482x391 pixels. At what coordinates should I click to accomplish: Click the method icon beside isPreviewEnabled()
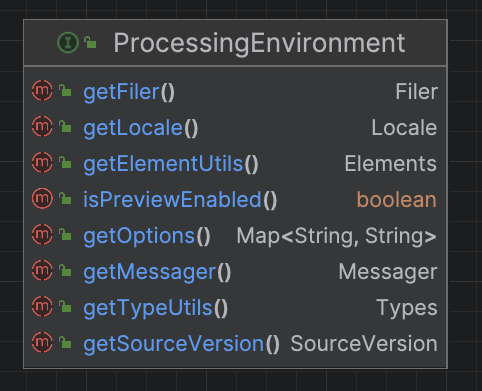(42, 199)
